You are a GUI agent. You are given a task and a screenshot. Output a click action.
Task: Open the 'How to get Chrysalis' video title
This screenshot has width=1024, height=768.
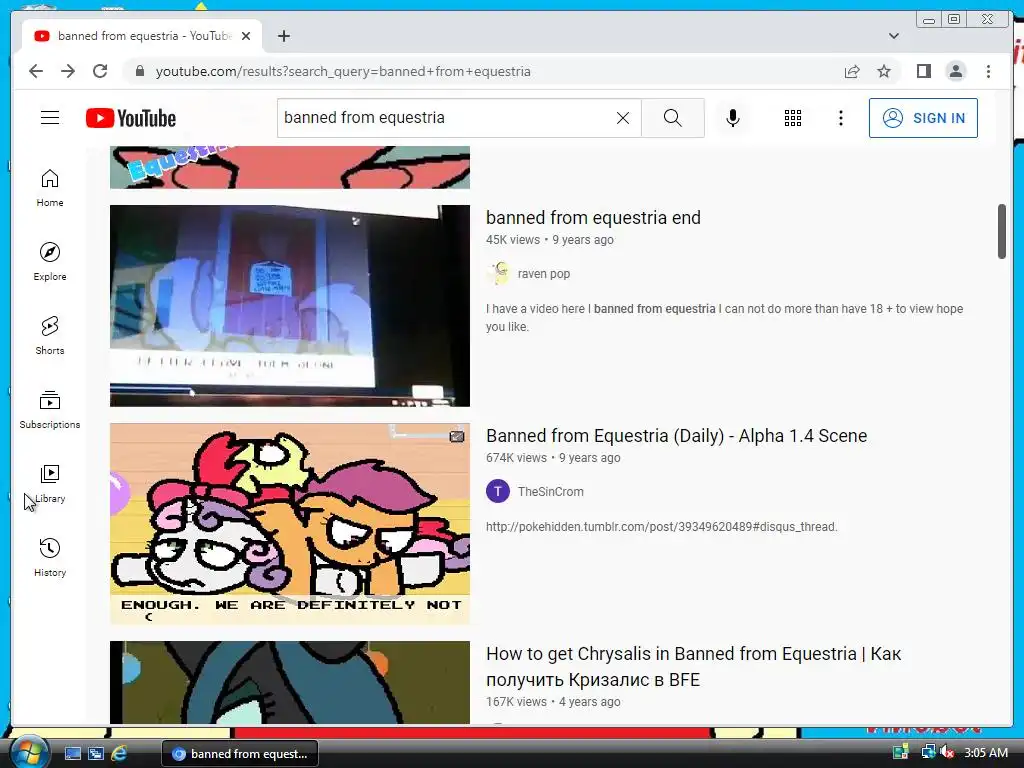[694, 667]
